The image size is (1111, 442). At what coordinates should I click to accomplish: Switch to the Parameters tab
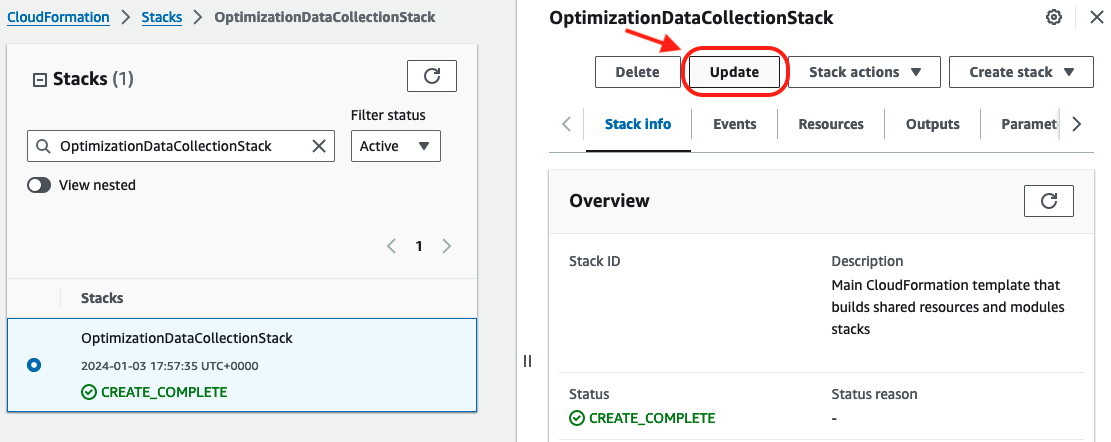coord(1029,124)
